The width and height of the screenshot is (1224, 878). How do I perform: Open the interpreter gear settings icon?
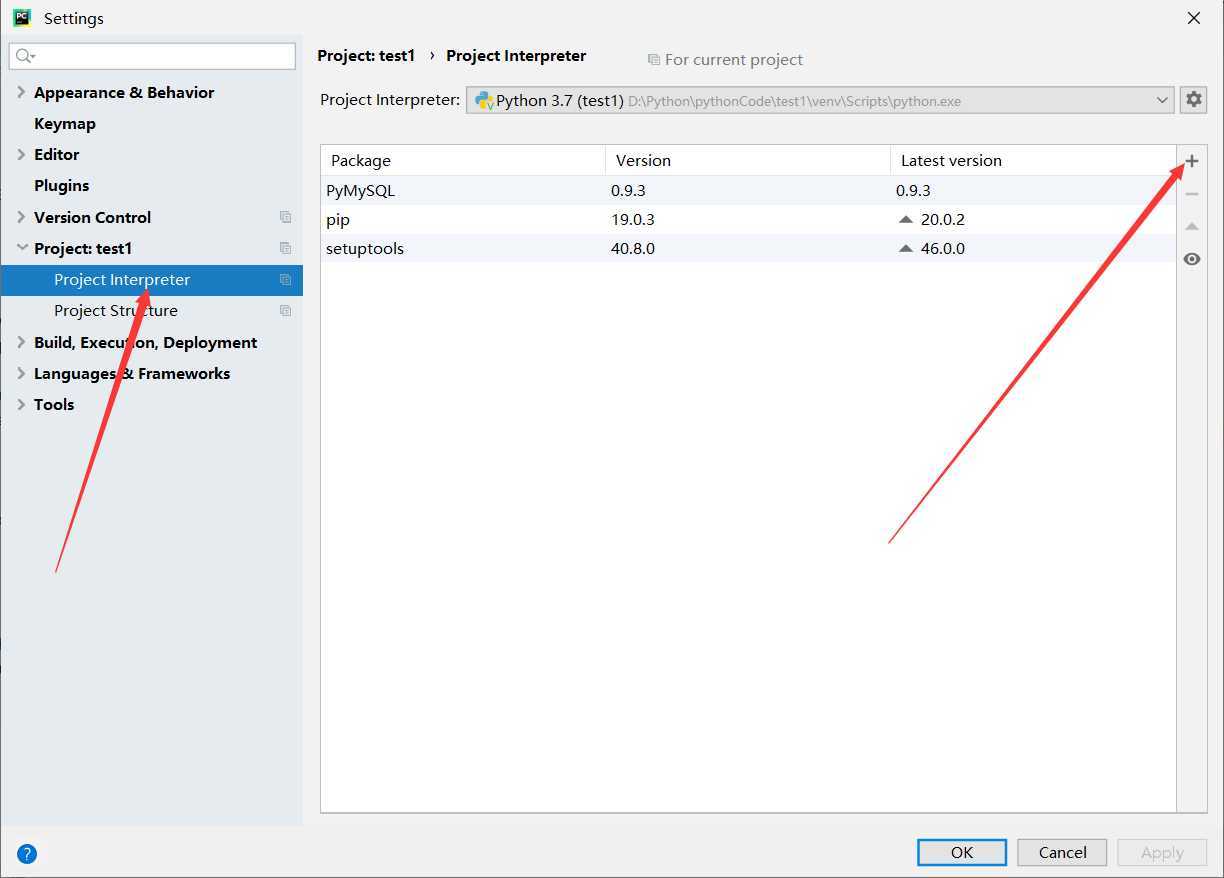click(1194, 100)
